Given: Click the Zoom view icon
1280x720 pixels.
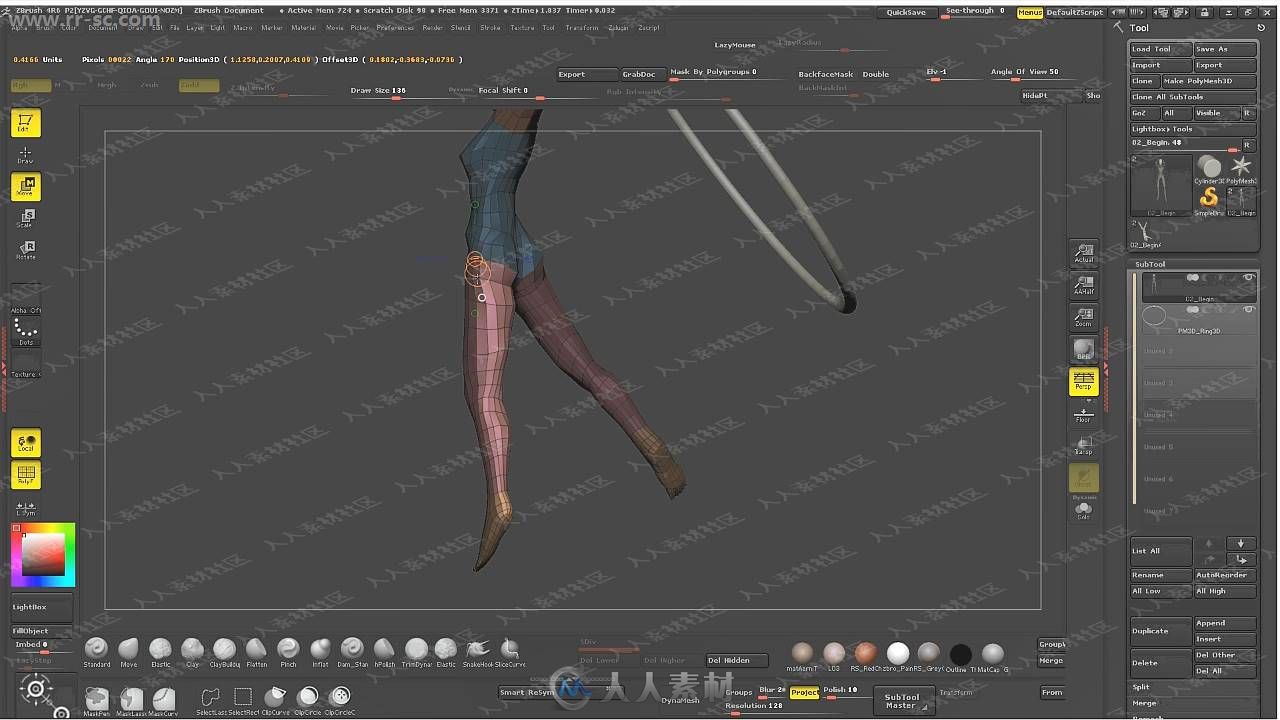Looking at the screenshot, I should (1084, 316).
